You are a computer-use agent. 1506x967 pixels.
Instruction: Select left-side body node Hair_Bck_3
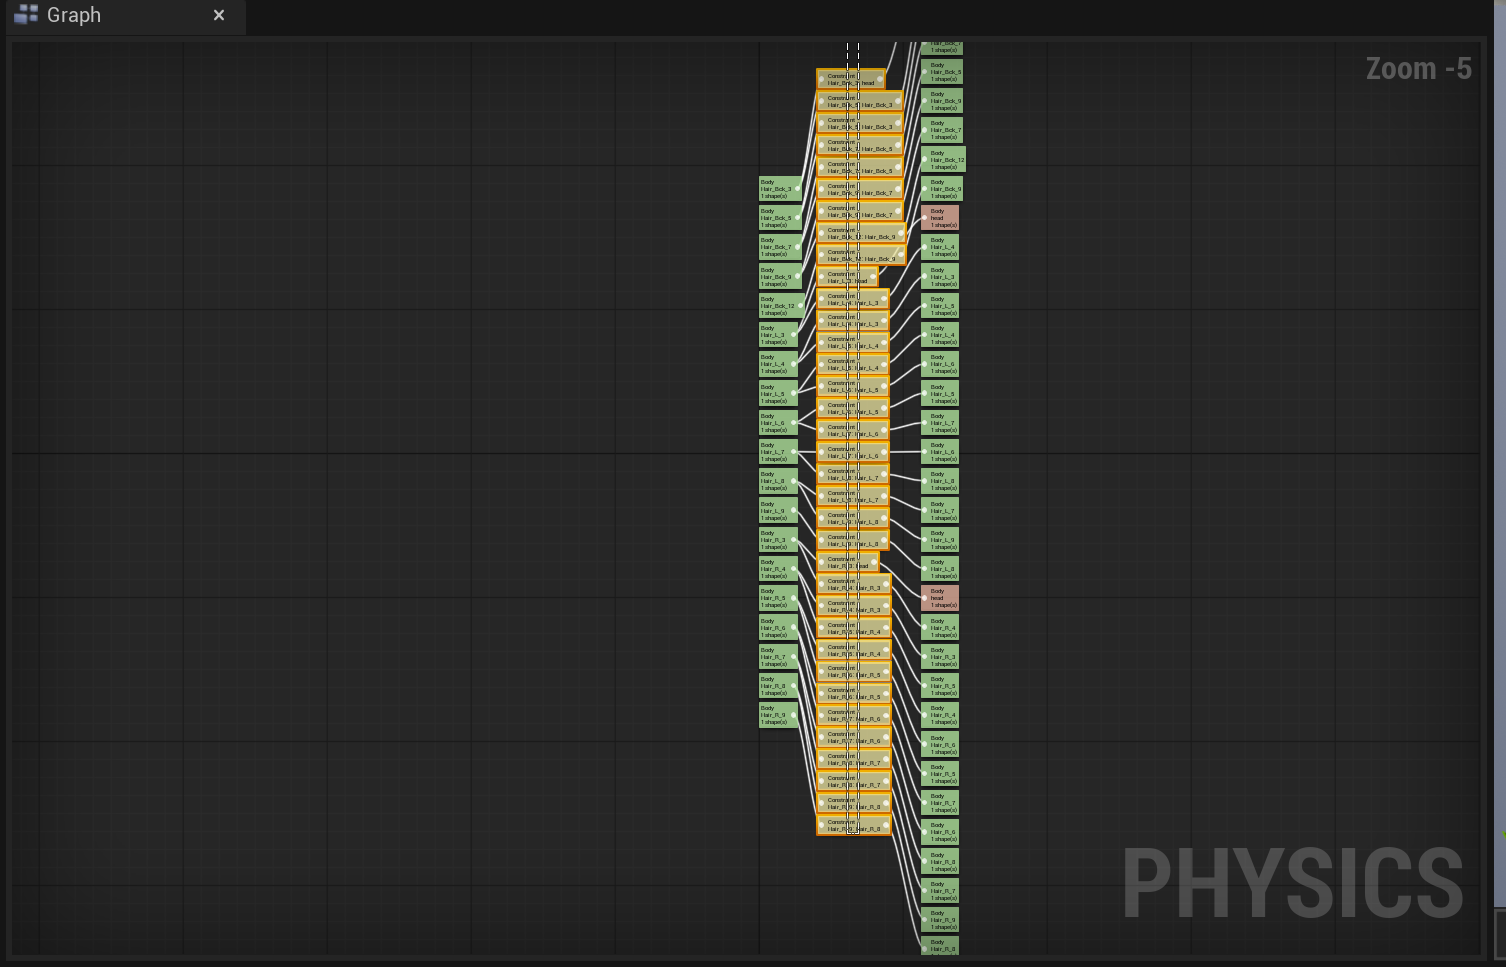click(x=780, y=189)
